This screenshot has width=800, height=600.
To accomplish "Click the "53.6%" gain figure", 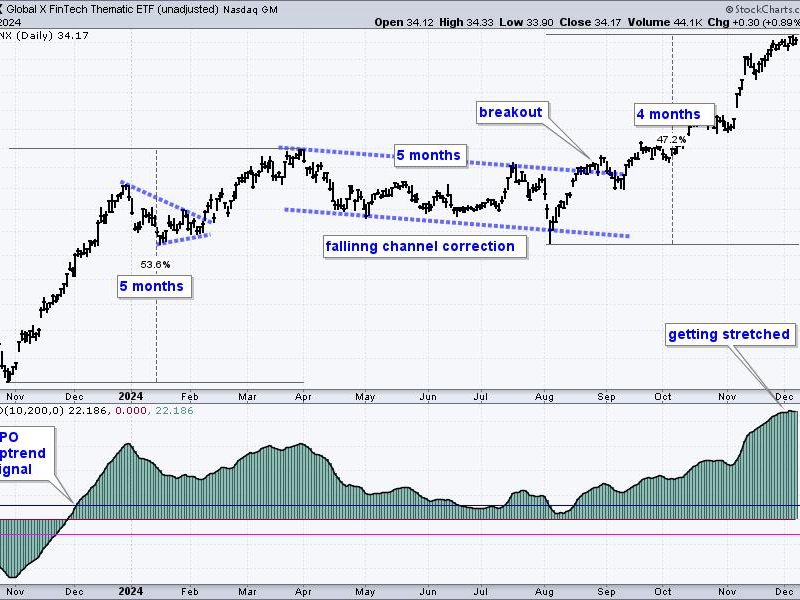I will pyautogui.click(x=155, y=264).
